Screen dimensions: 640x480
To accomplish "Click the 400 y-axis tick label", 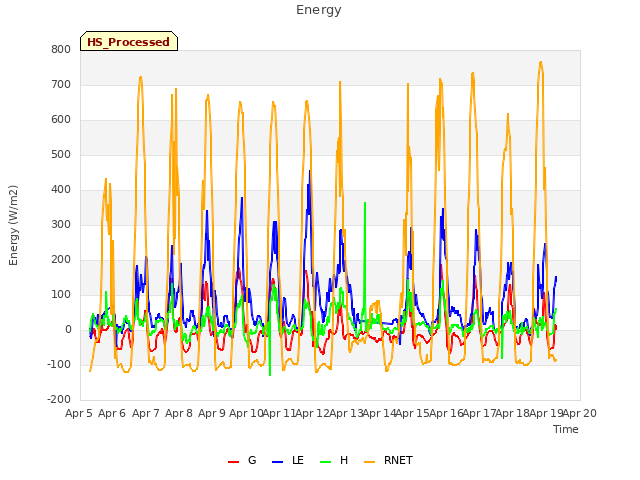I will pyautogui.click(x=61, y=189).
